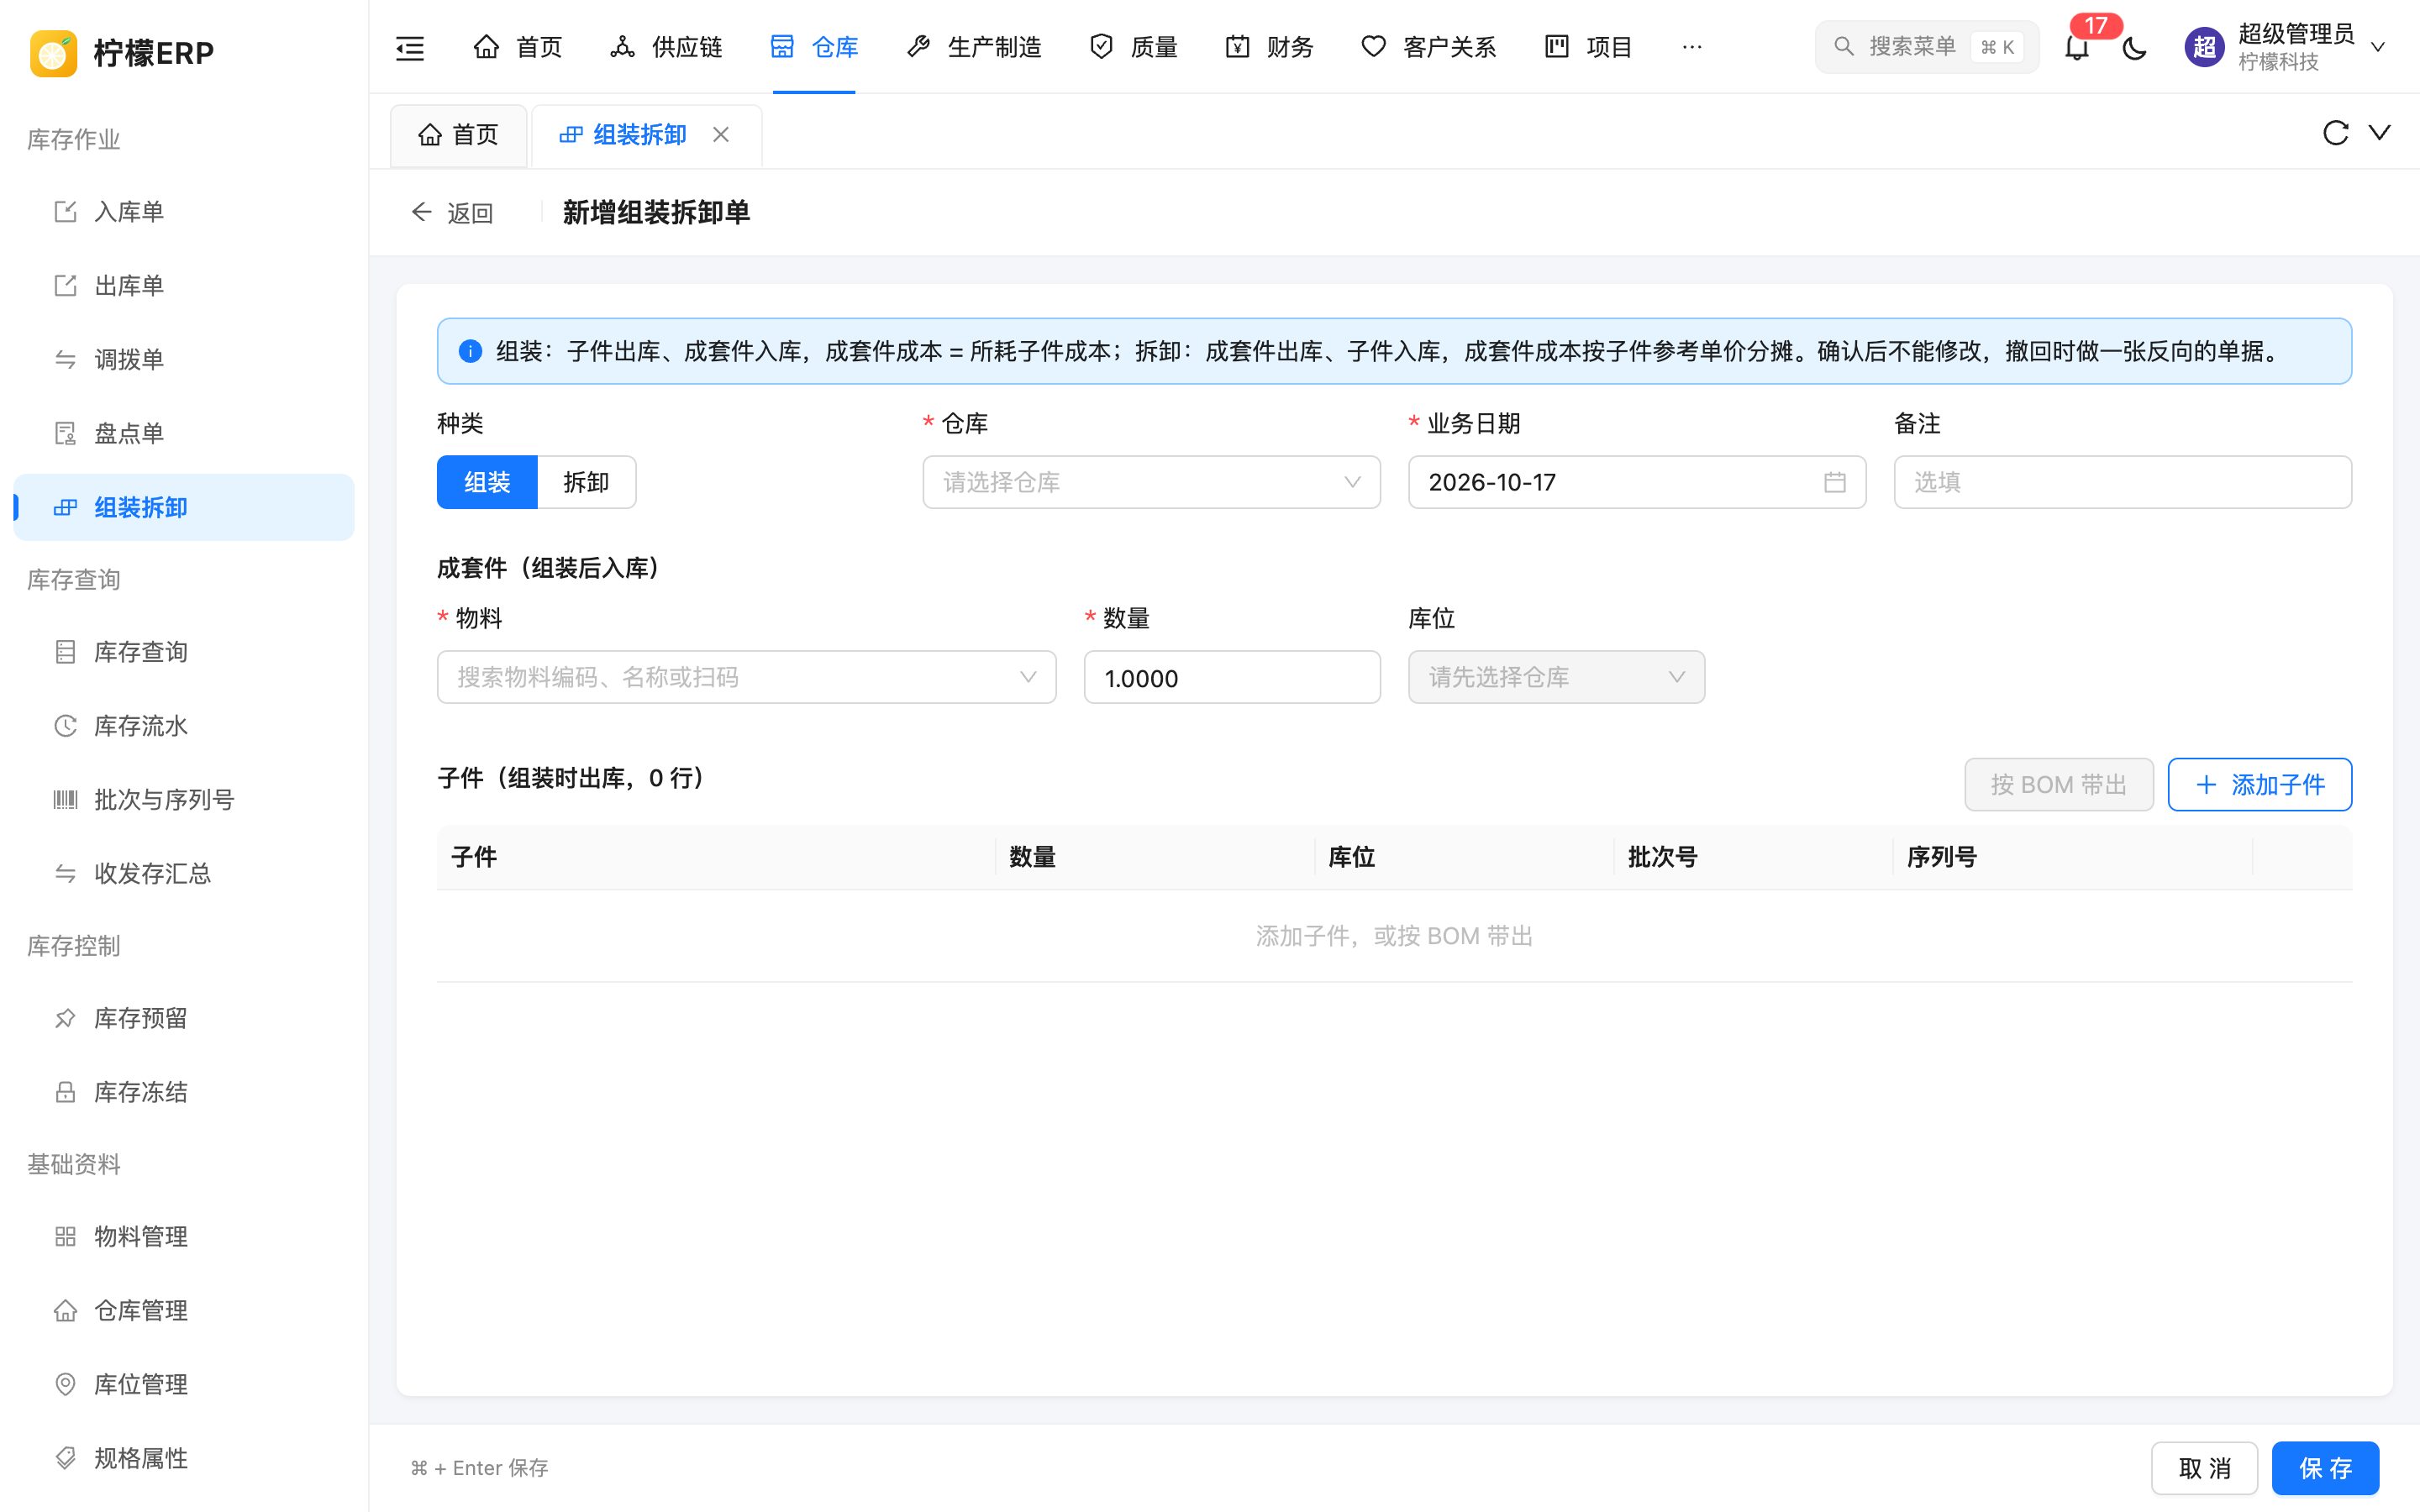Open 物料管理 in sidebar
Screen dimensions: 2420x1512
click(184, 1237)
